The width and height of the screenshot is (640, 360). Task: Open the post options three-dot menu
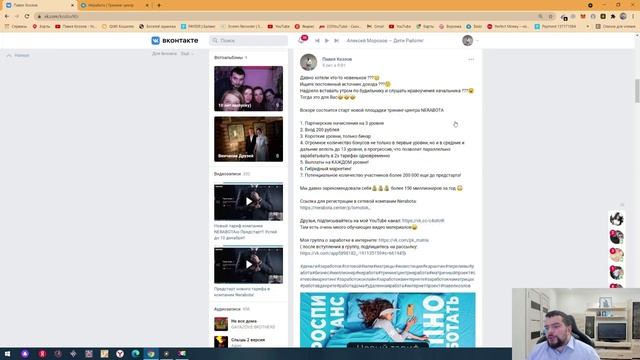[471, 59]
